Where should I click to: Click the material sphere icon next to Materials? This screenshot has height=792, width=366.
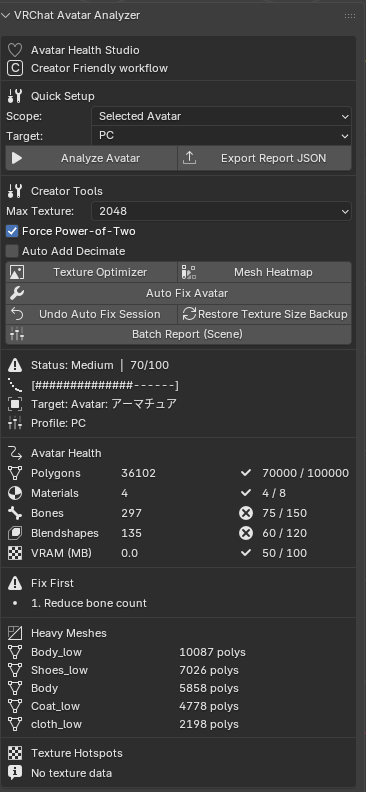click(x=16, y=493)
